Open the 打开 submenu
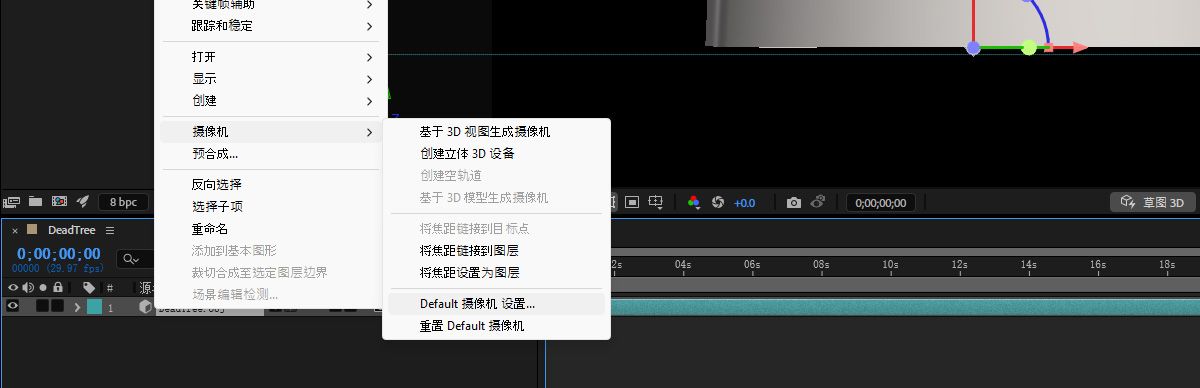This screenshot has height=388, width=1200. tap(270, 57)
